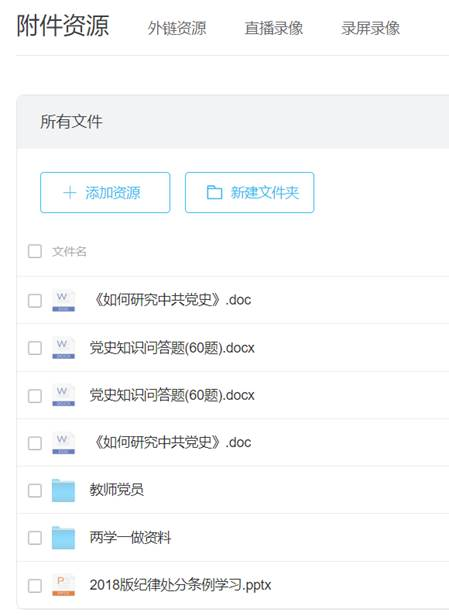This screenshot has width=449, height=616.
Task: Click Word icon of last 《如何研究中共党史》.doc
Action: pyautogui.click(x=63, y=443)
